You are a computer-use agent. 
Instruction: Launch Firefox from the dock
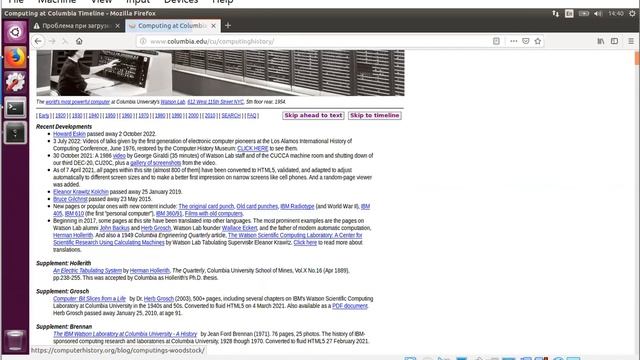15,57
